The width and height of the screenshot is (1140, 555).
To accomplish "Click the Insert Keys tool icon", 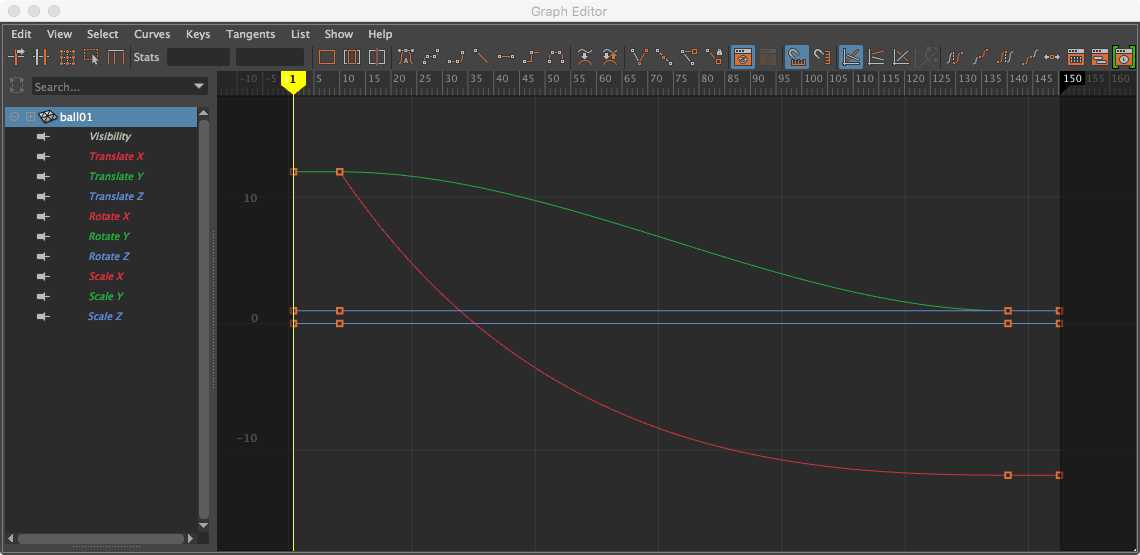I will pos(42,57).
